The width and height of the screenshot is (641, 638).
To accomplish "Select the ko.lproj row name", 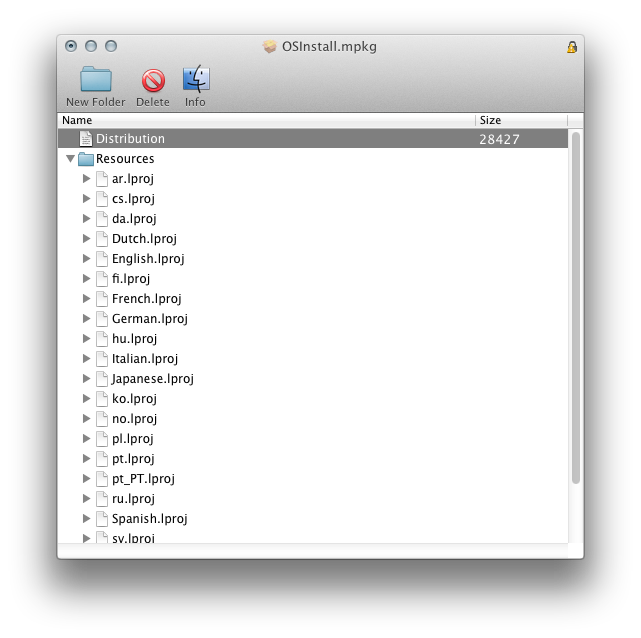I will pos(134,399).
